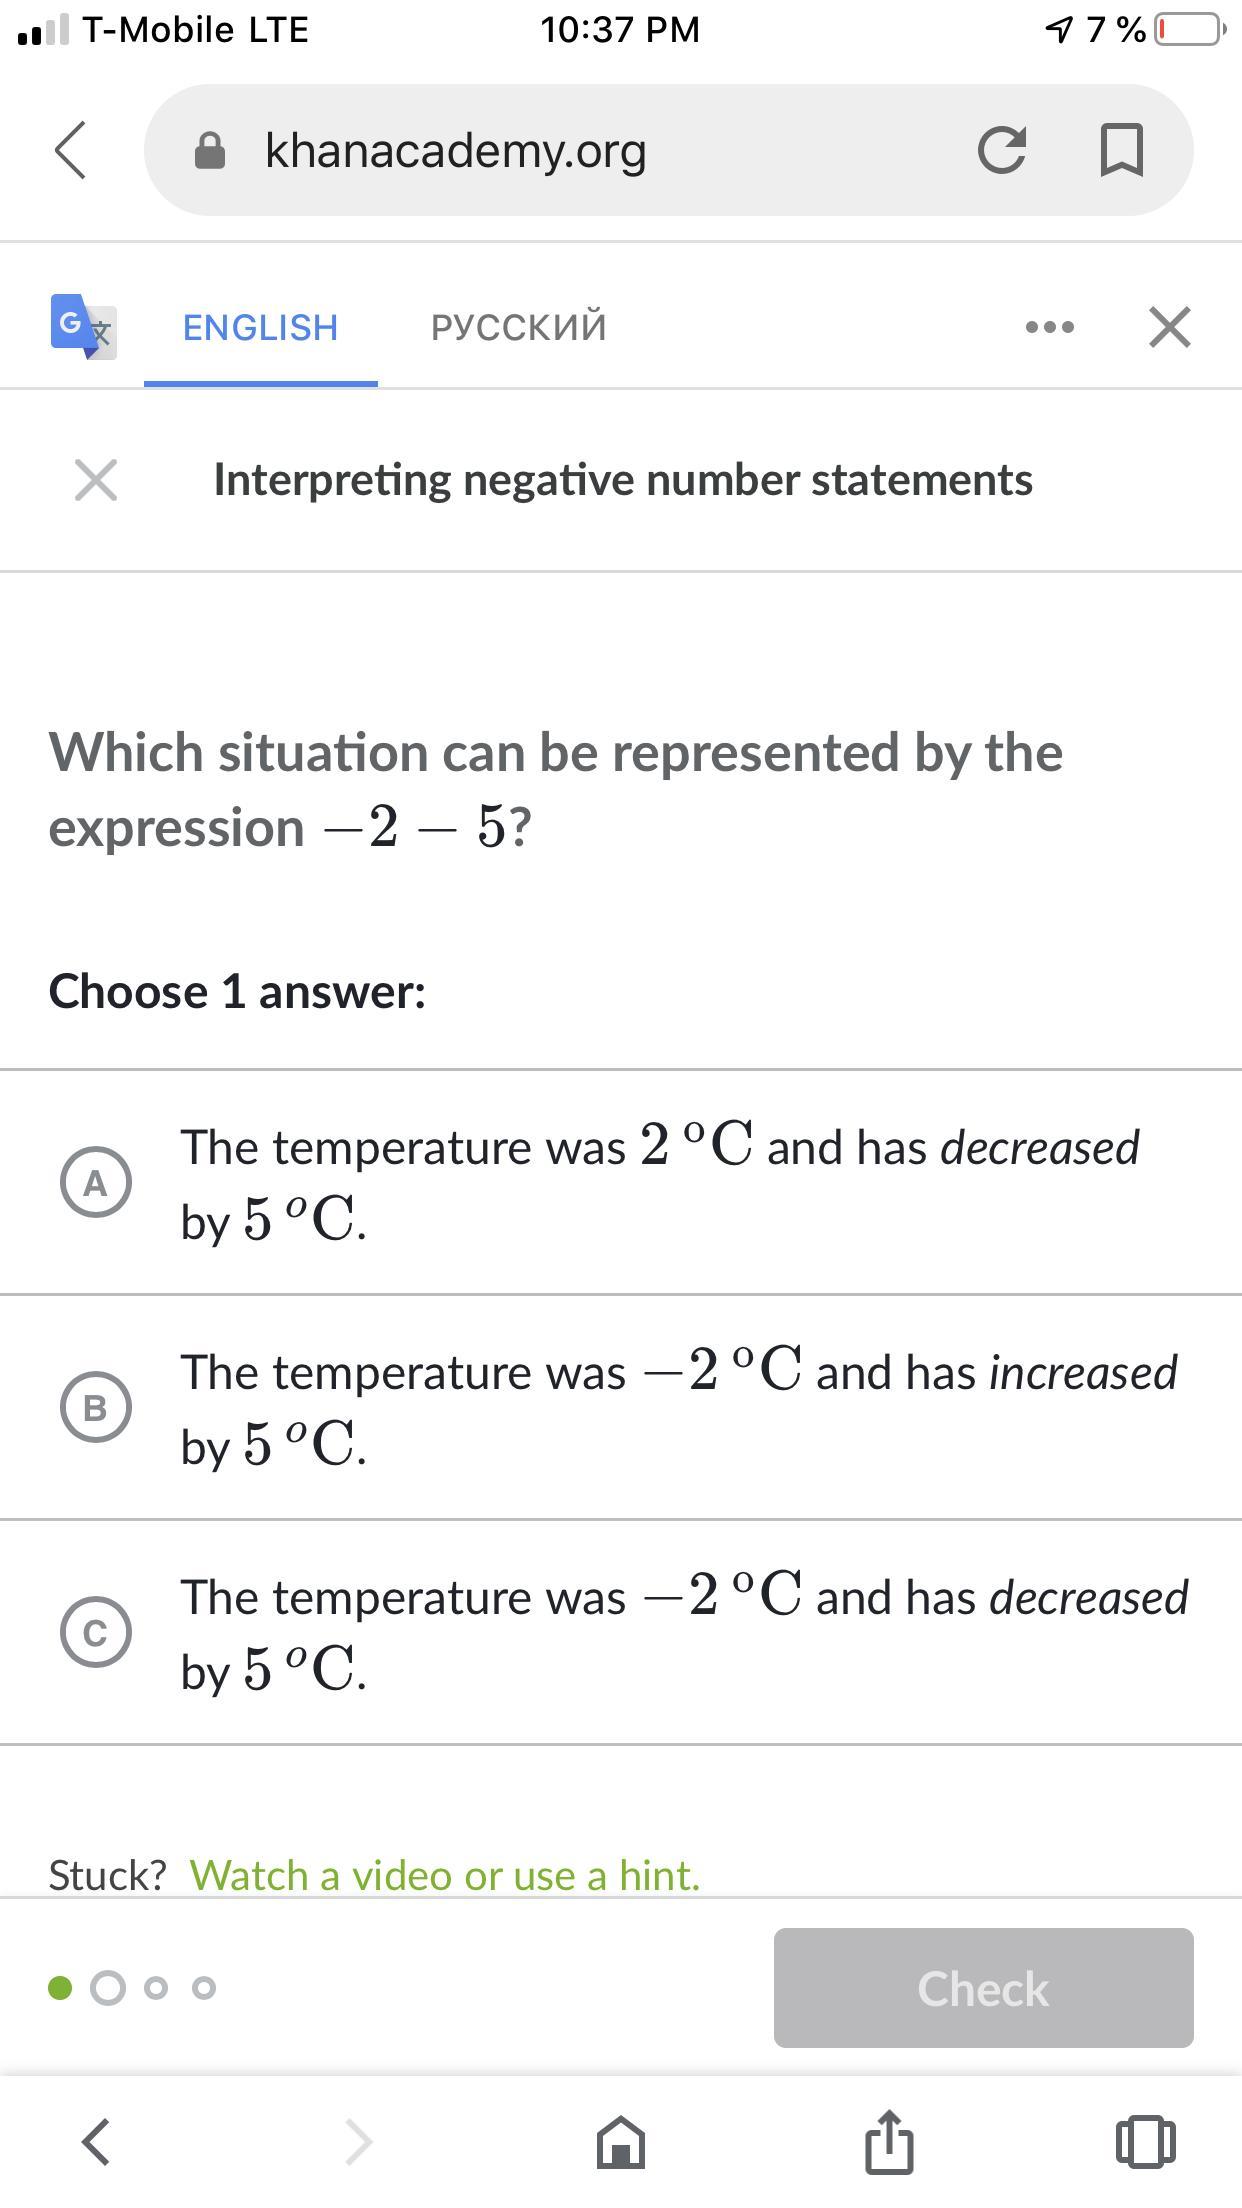Open translate options three-dot menu
1242x2208 pixels.
coord(1050,327)
